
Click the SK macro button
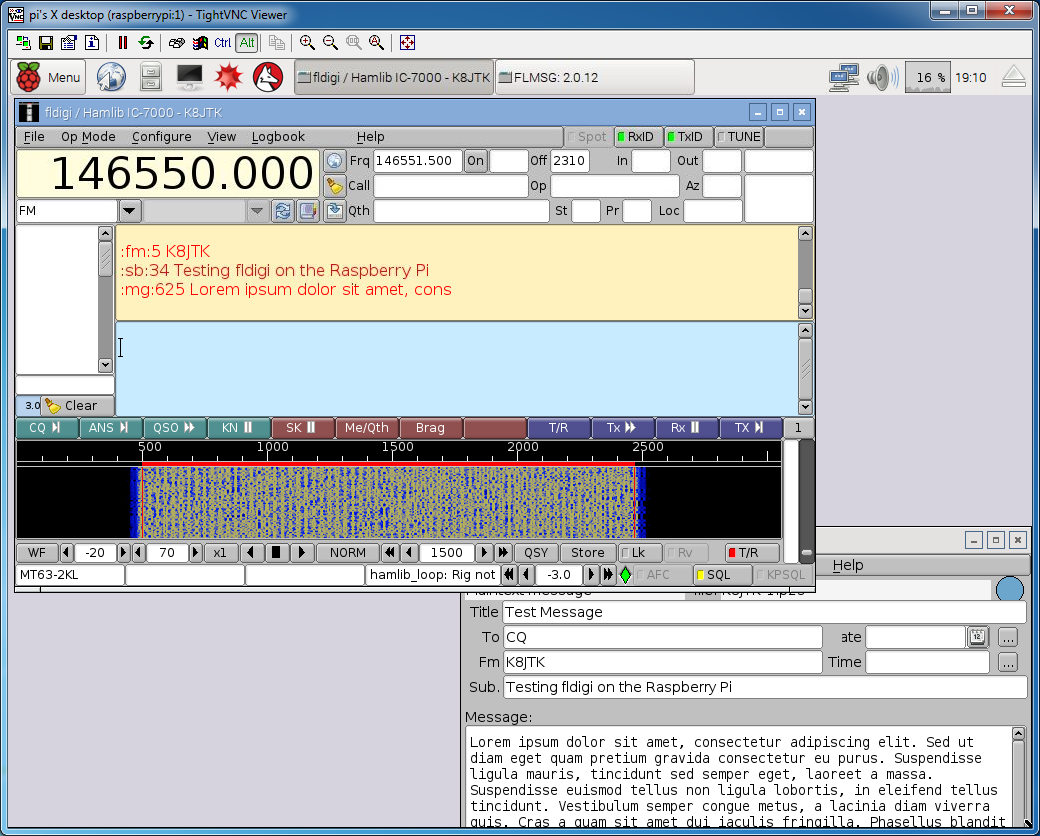tap(302, 428)
